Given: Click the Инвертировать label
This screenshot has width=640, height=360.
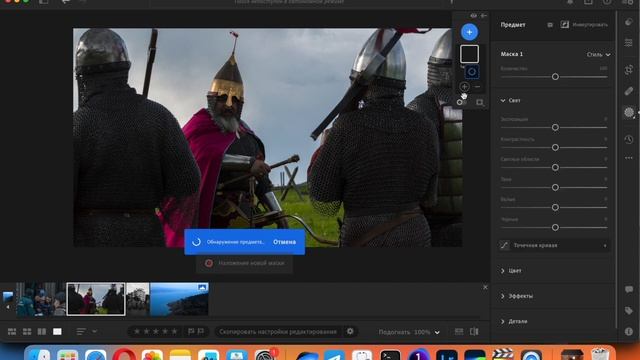Looking at the screenshot, I should pos(590,25).
